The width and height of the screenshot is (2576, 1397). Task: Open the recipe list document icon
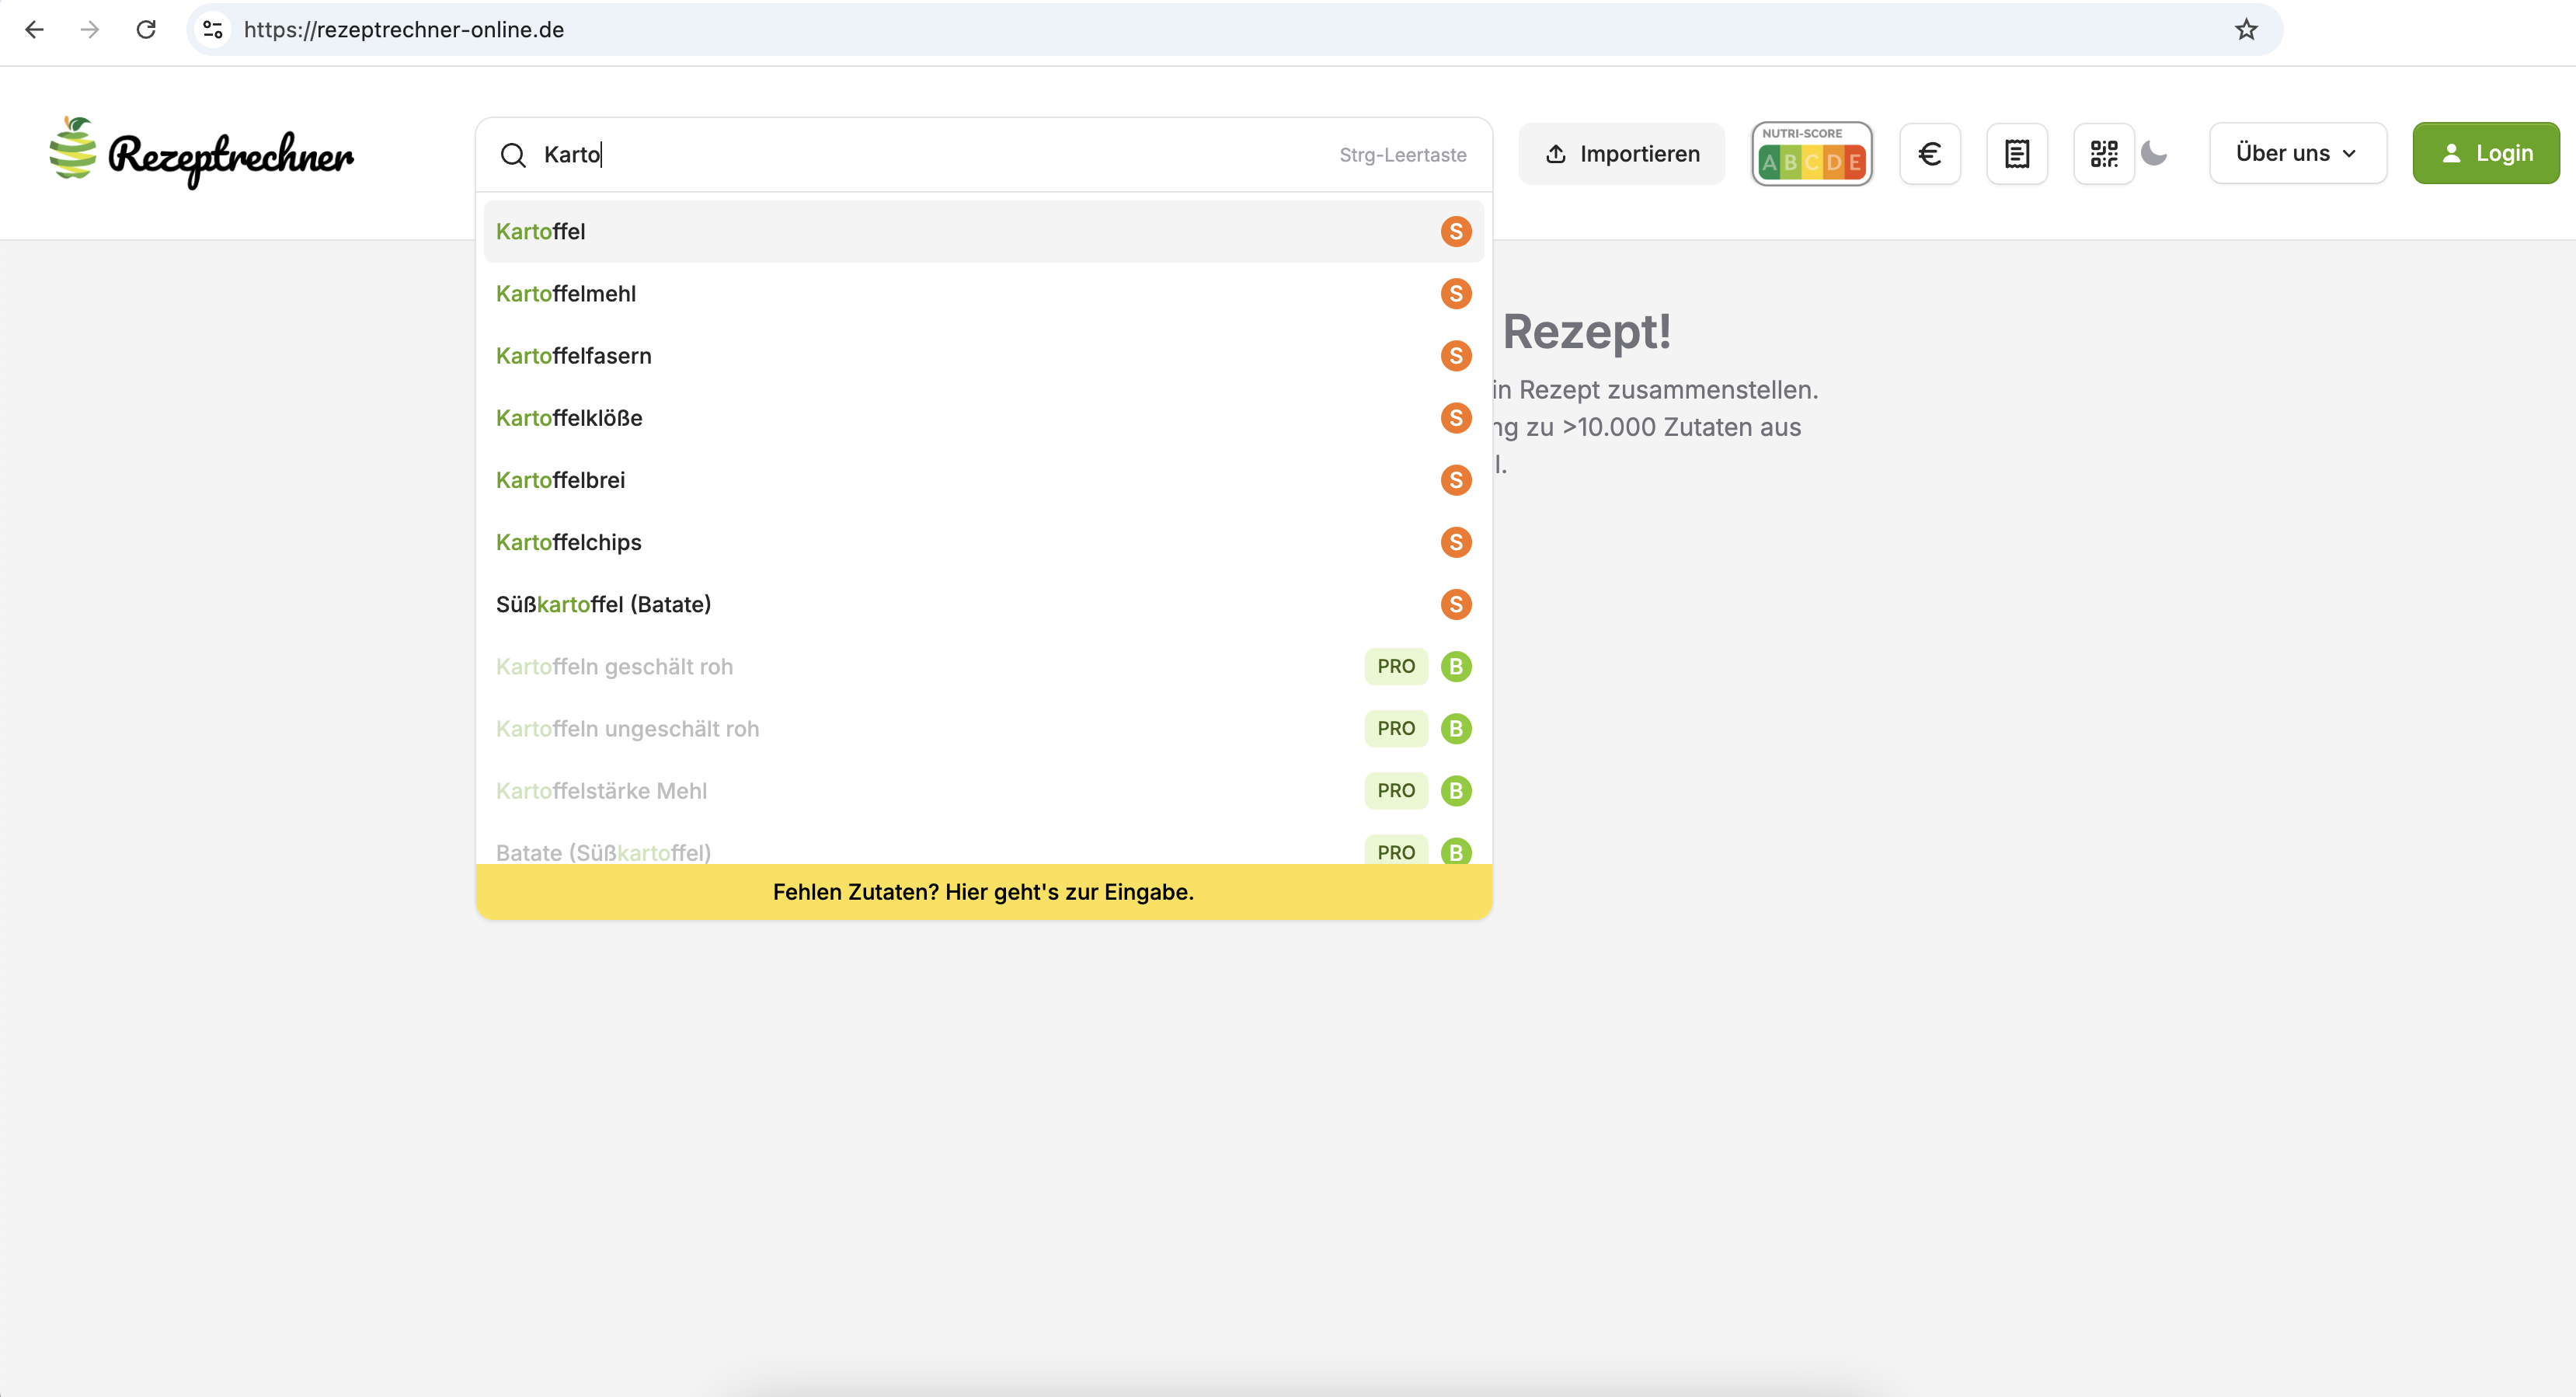click(x=2016, y=154)
